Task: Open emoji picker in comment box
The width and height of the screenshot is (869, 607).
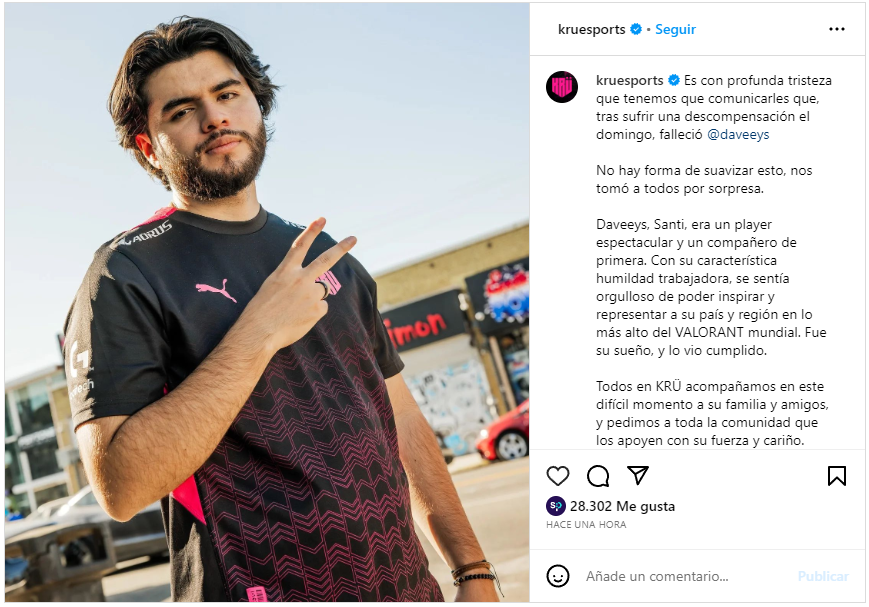Action: coord(558,576)
